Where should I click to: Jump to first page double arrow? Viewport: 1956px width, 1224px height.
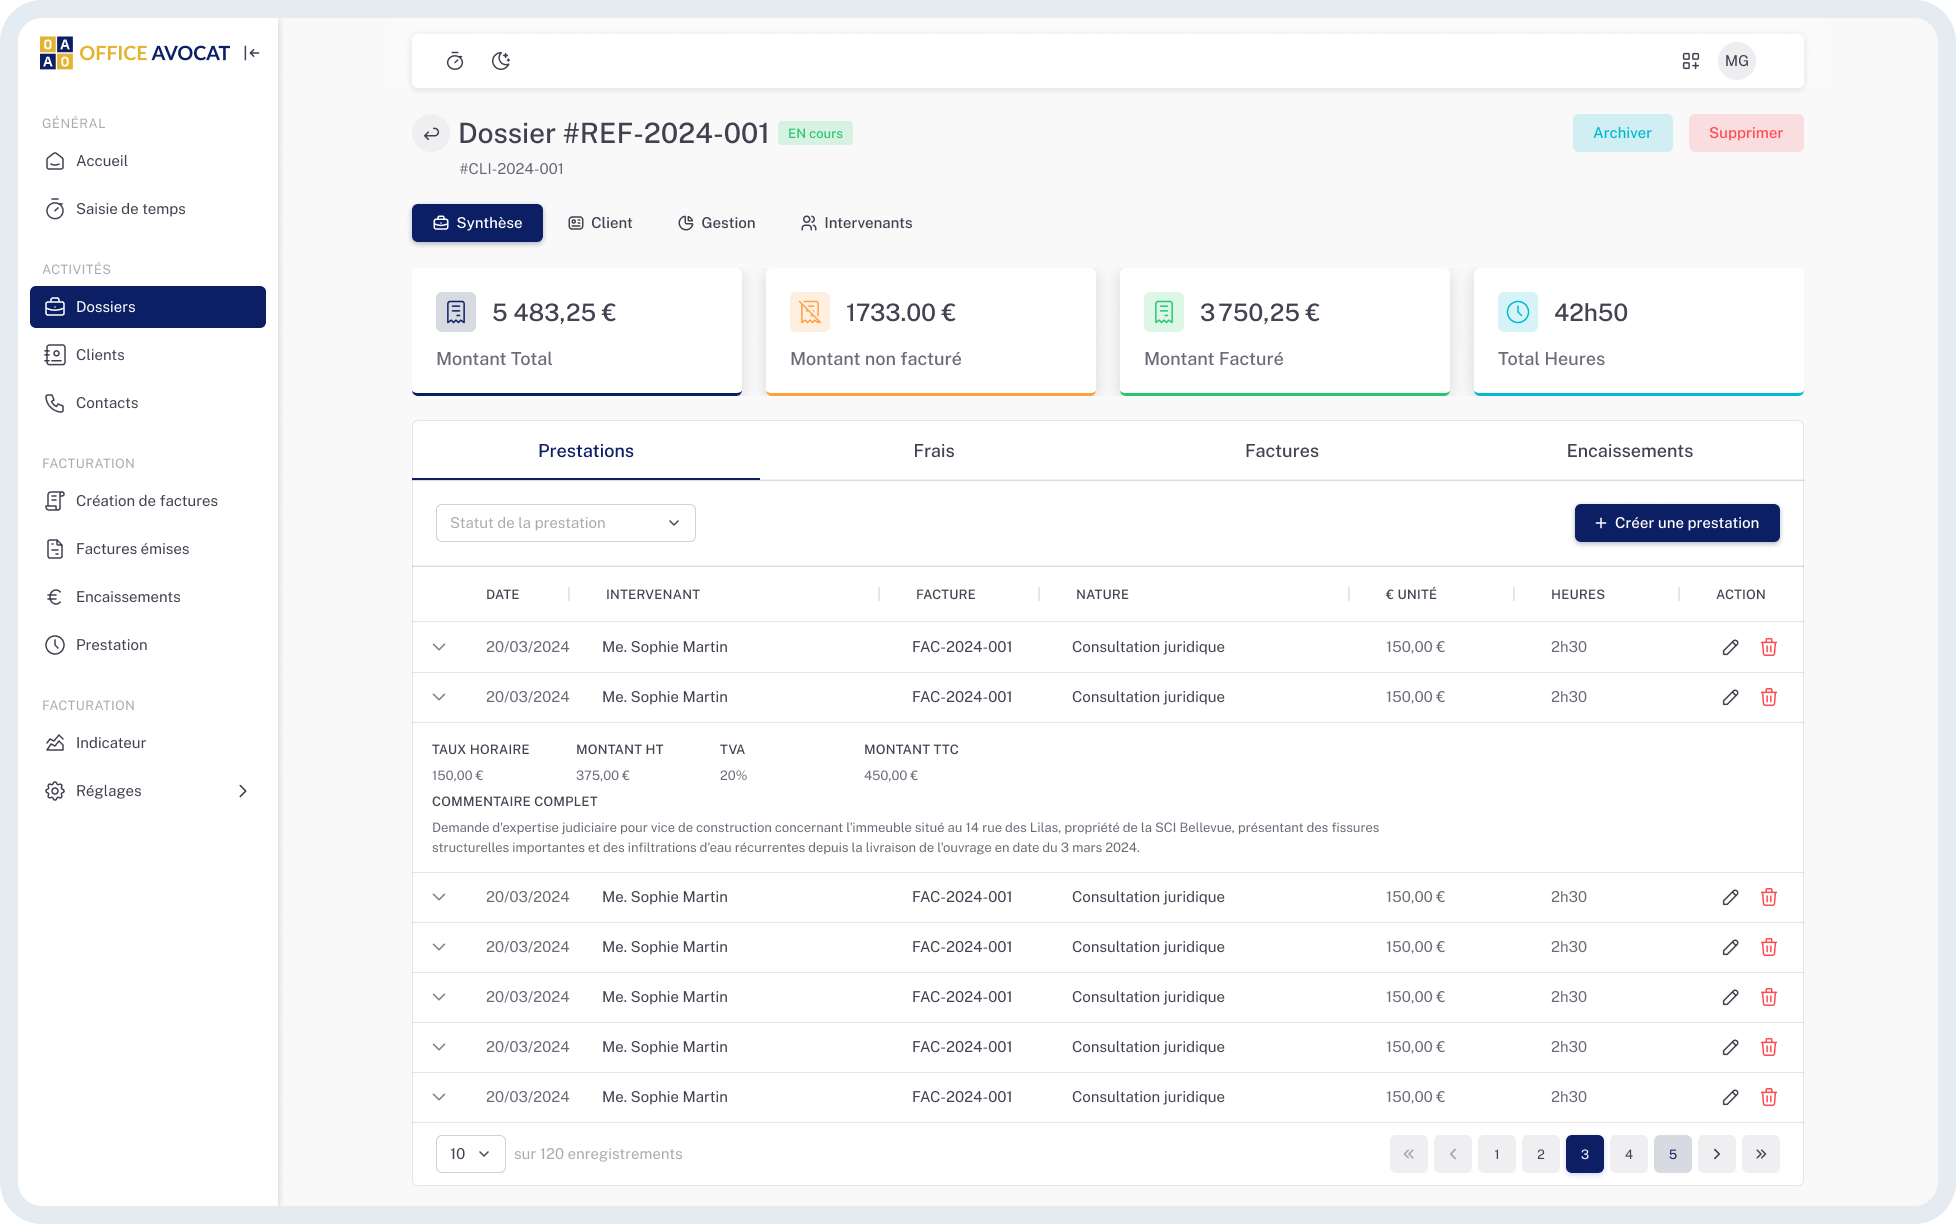pos(1409,1154)
